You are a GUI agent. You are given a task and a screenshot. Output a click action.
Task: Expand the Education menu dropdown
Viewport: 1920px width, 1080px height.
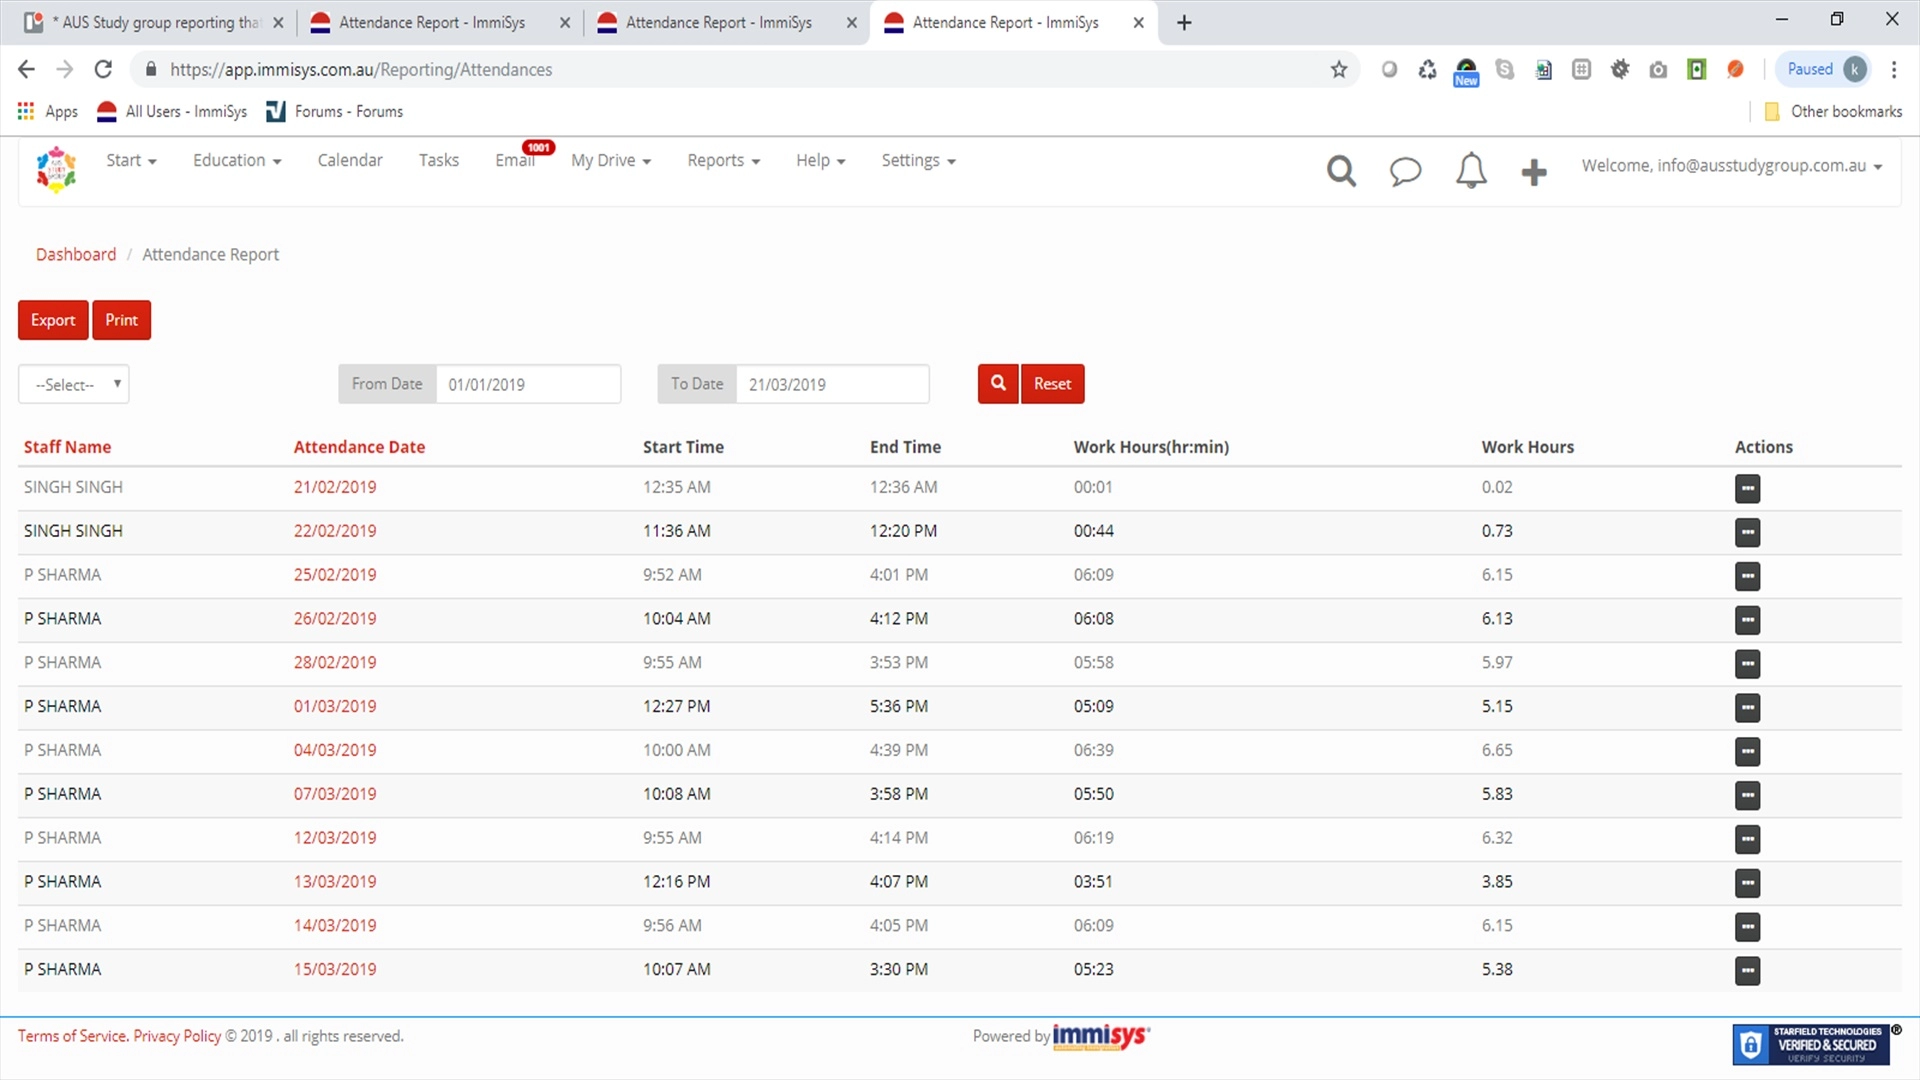click(236, 161)
